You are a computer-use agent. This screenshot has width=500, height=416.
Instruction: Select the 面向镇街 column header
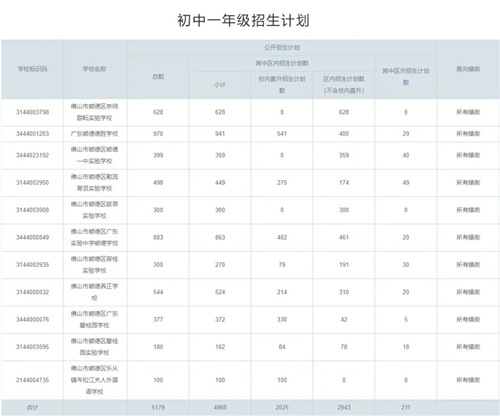[x=468, y=69]
